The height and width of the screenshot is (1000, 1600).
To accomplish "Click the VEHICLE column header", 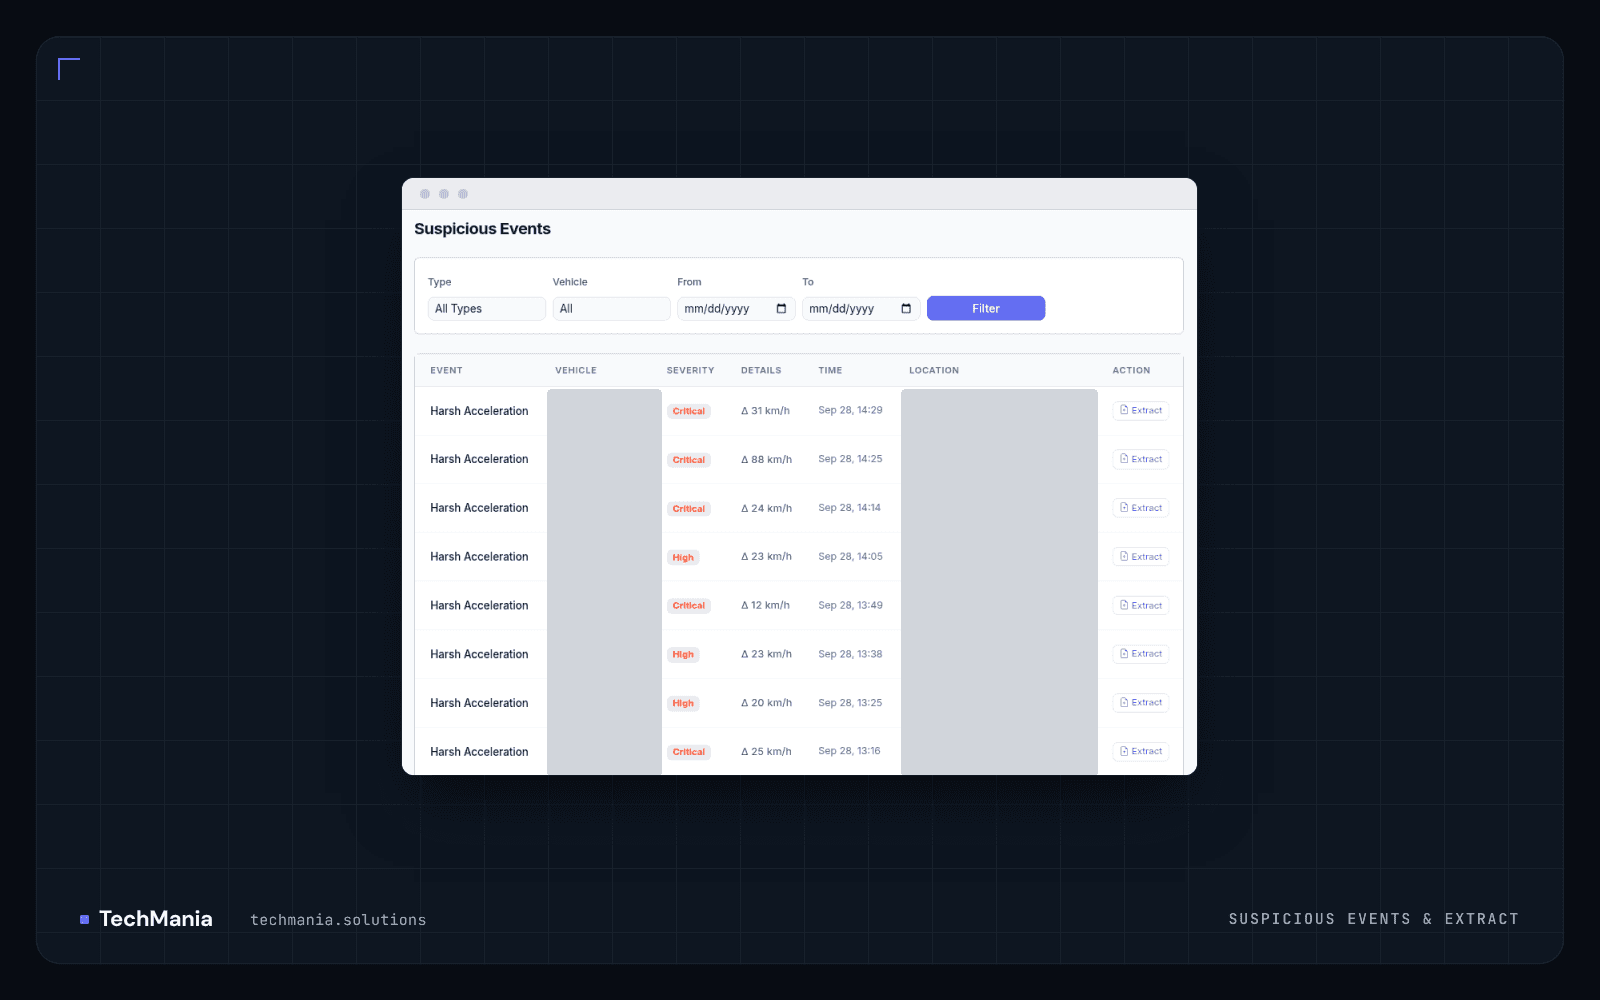I will pyautogui.click(x=576, y=370).
